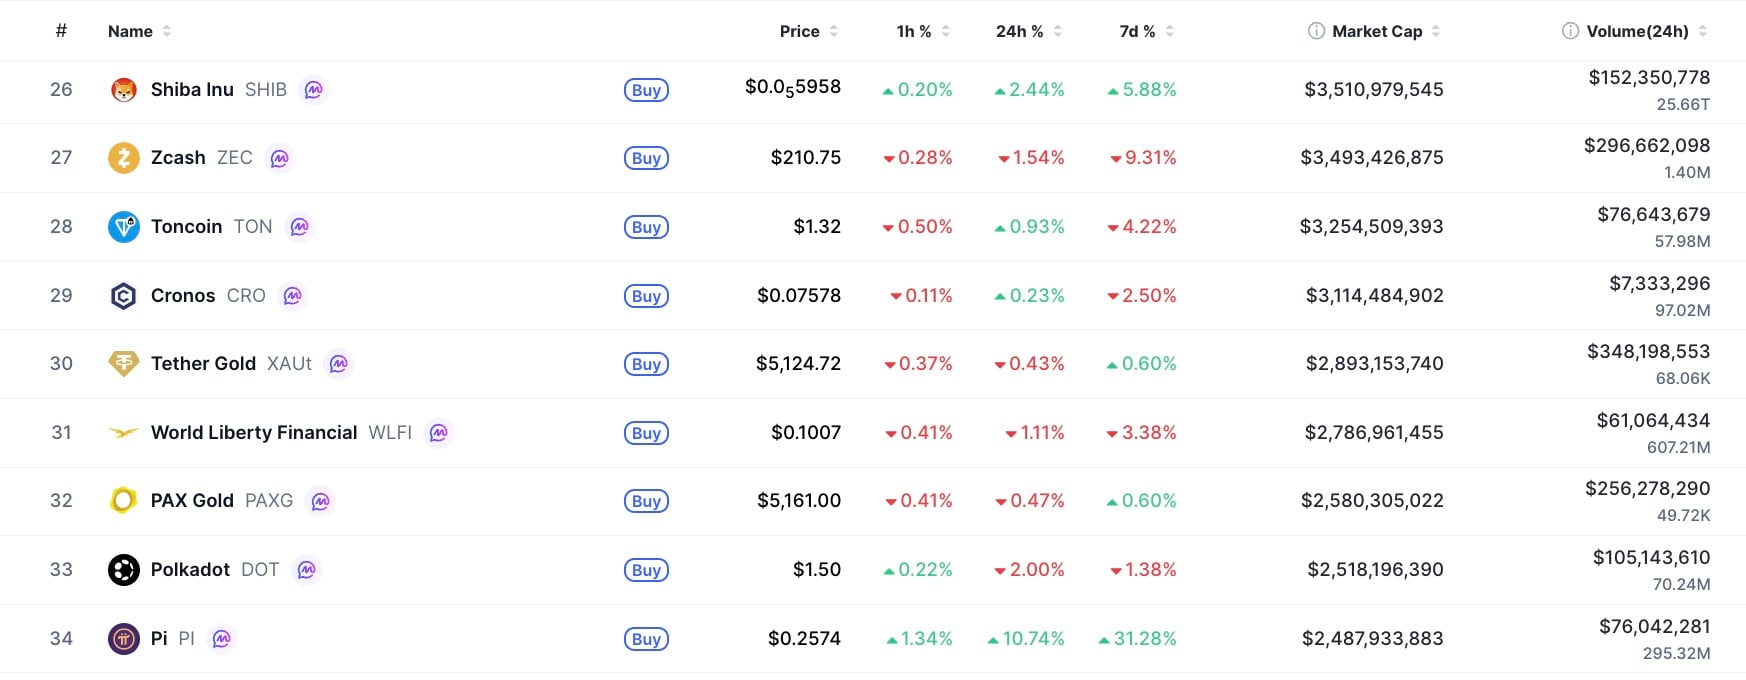This screenshot has height=680, width=1746.
Task: Open the Name column header
Action: (131, 31)
